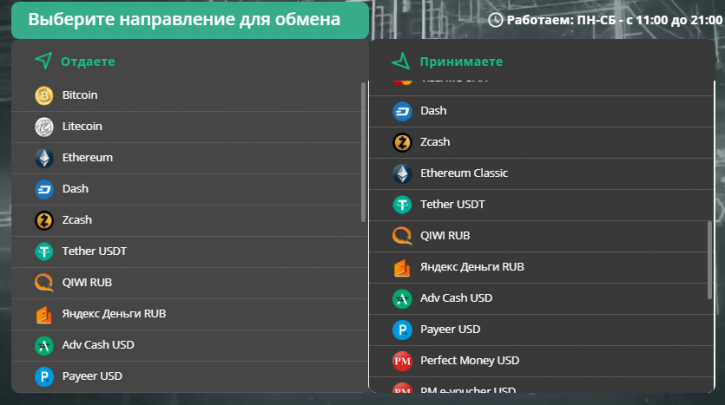Click the Adv Cash icon in Принимаете

pyautogui.click(x=402, y=298)
